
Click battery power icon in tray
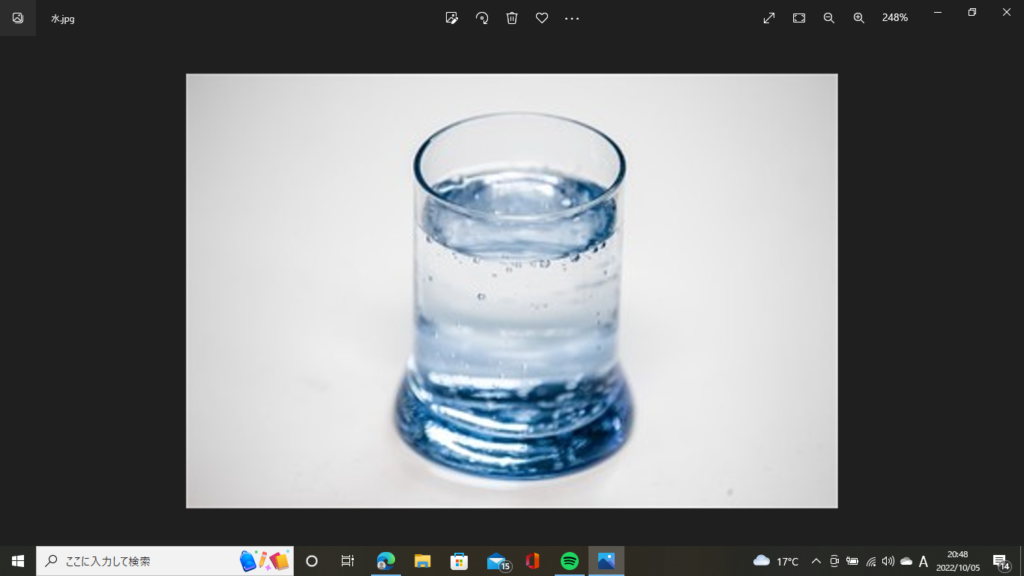852,561
